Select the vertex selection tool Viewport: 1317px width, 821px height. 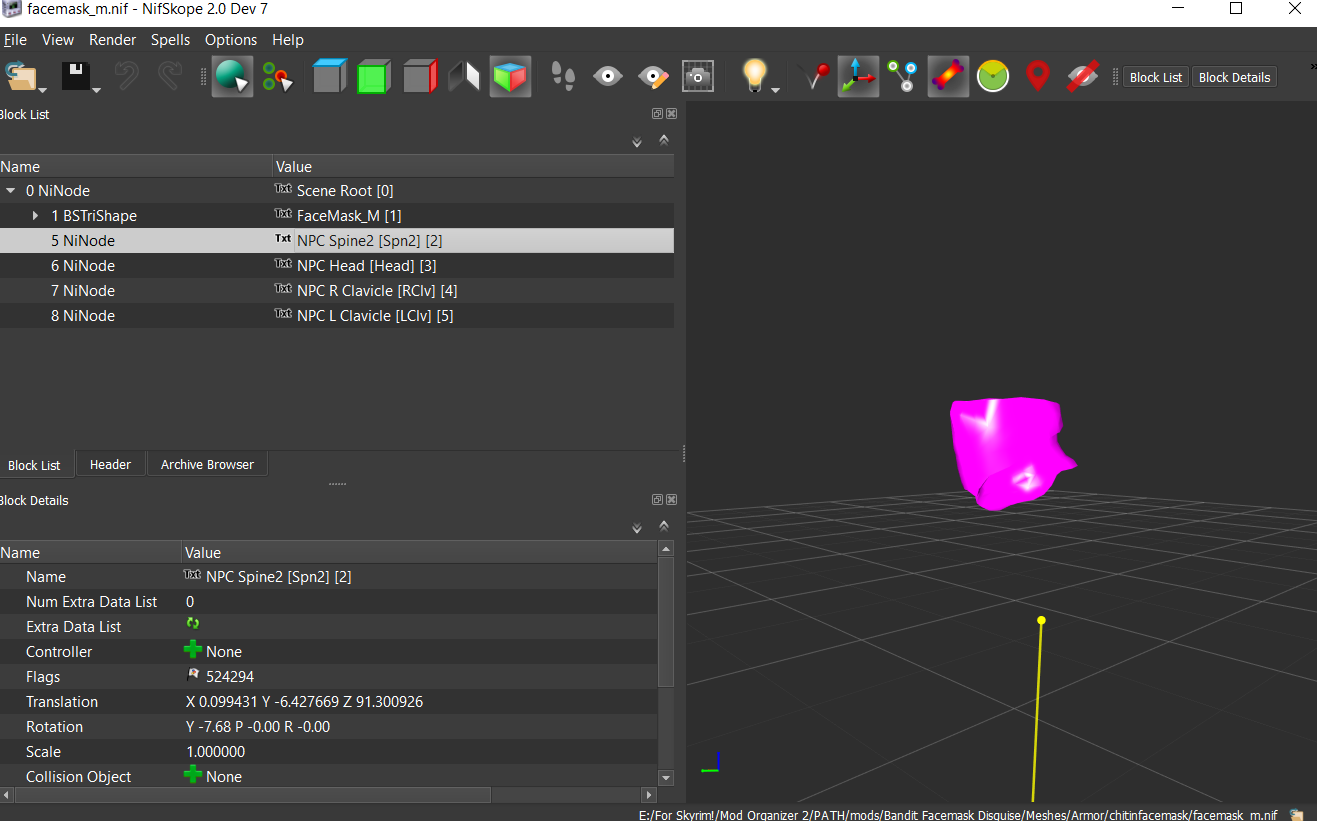pyautogui.click(x=278, y=77)
